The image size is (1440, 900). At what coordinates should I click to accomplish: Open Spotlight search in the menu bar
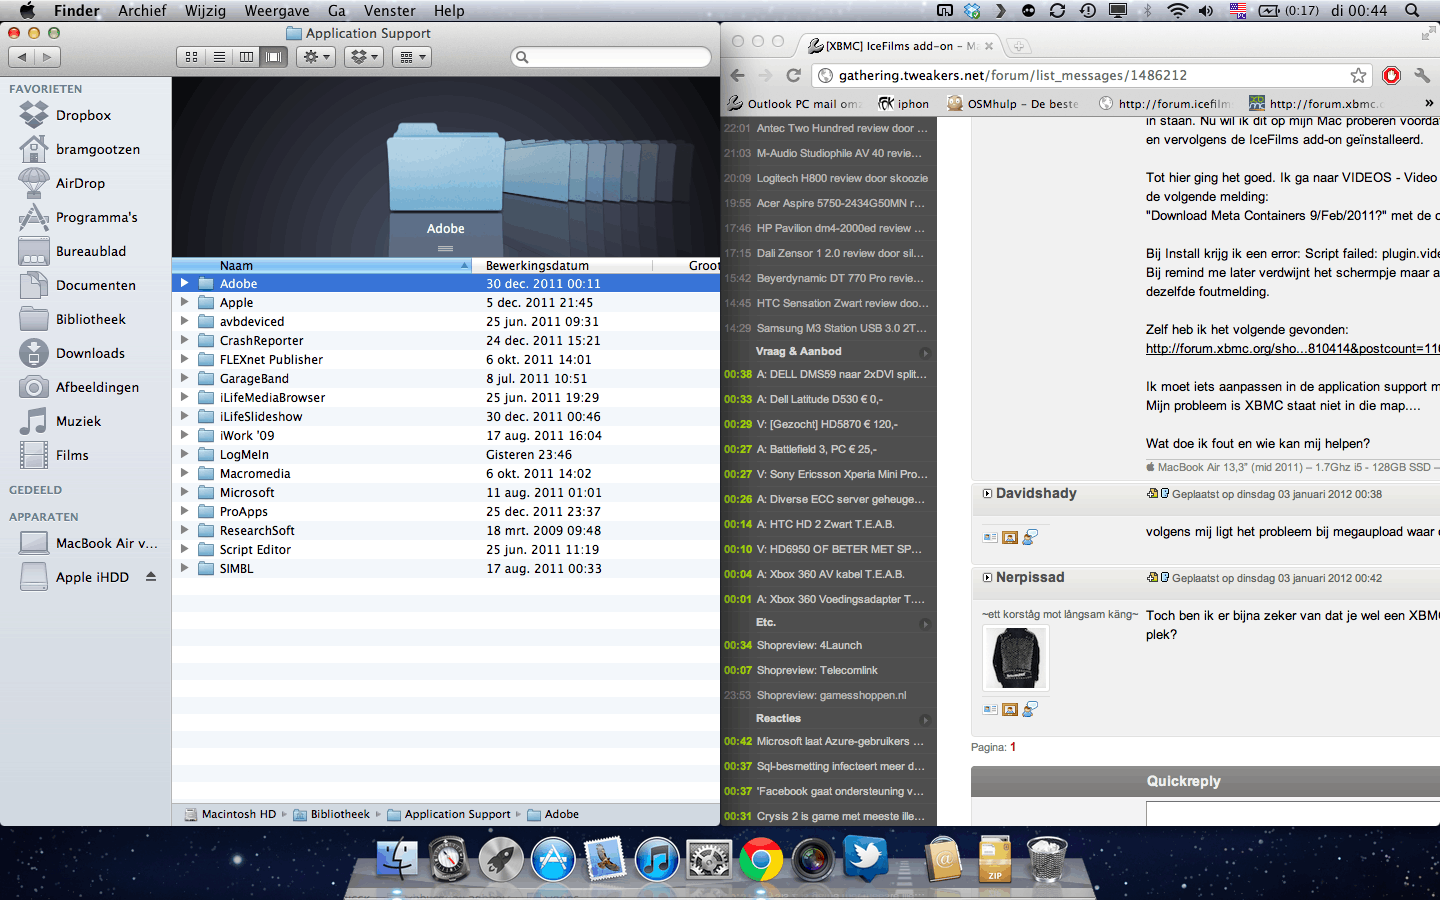1412,10
